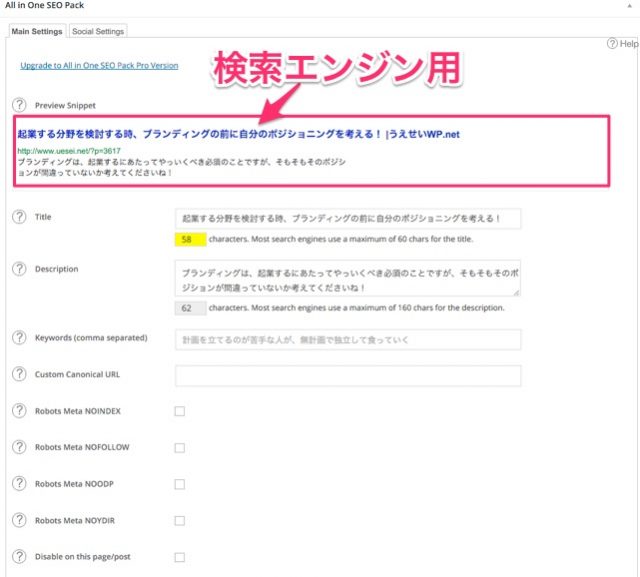Click the green uesei.net URL in snippet
Screen dimensions: 640x577
pos(69,151)
